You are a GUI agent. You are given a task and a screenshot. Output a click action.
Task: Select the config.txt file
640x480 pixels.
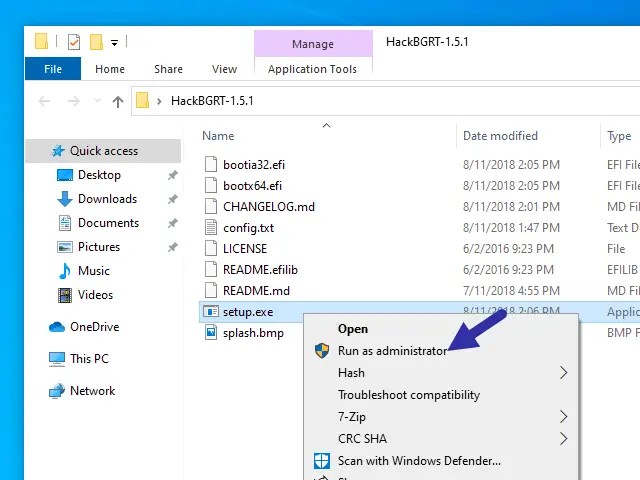coord(249,228)
